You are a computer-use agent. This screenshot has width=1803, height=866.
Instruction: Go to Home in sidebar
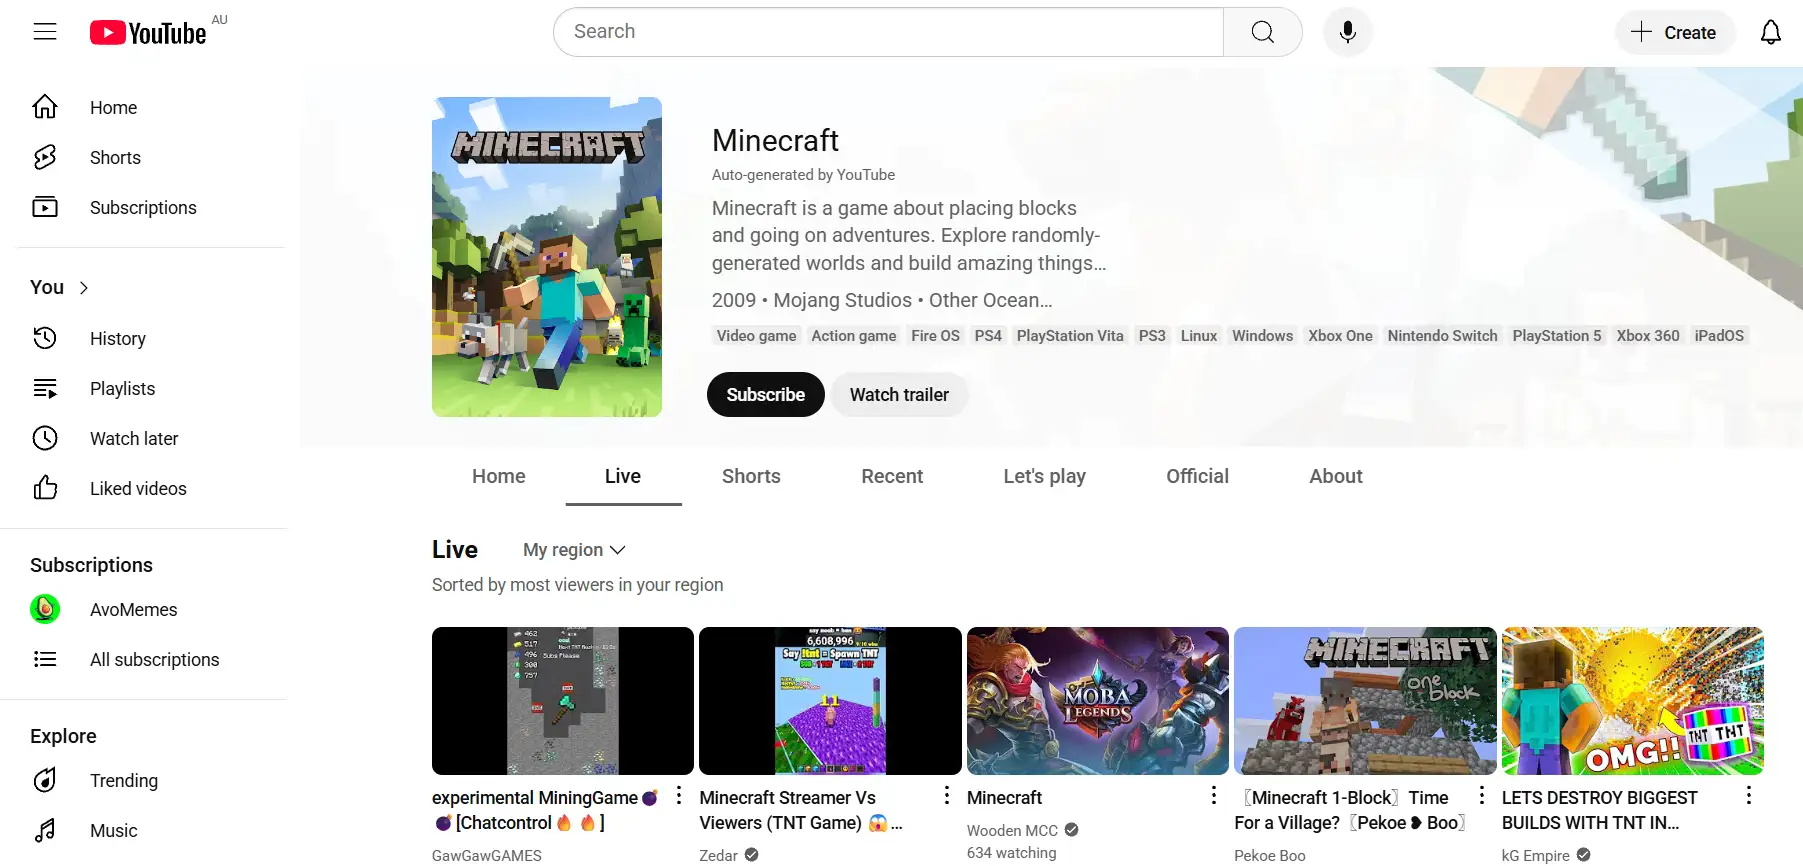point(150,107)
